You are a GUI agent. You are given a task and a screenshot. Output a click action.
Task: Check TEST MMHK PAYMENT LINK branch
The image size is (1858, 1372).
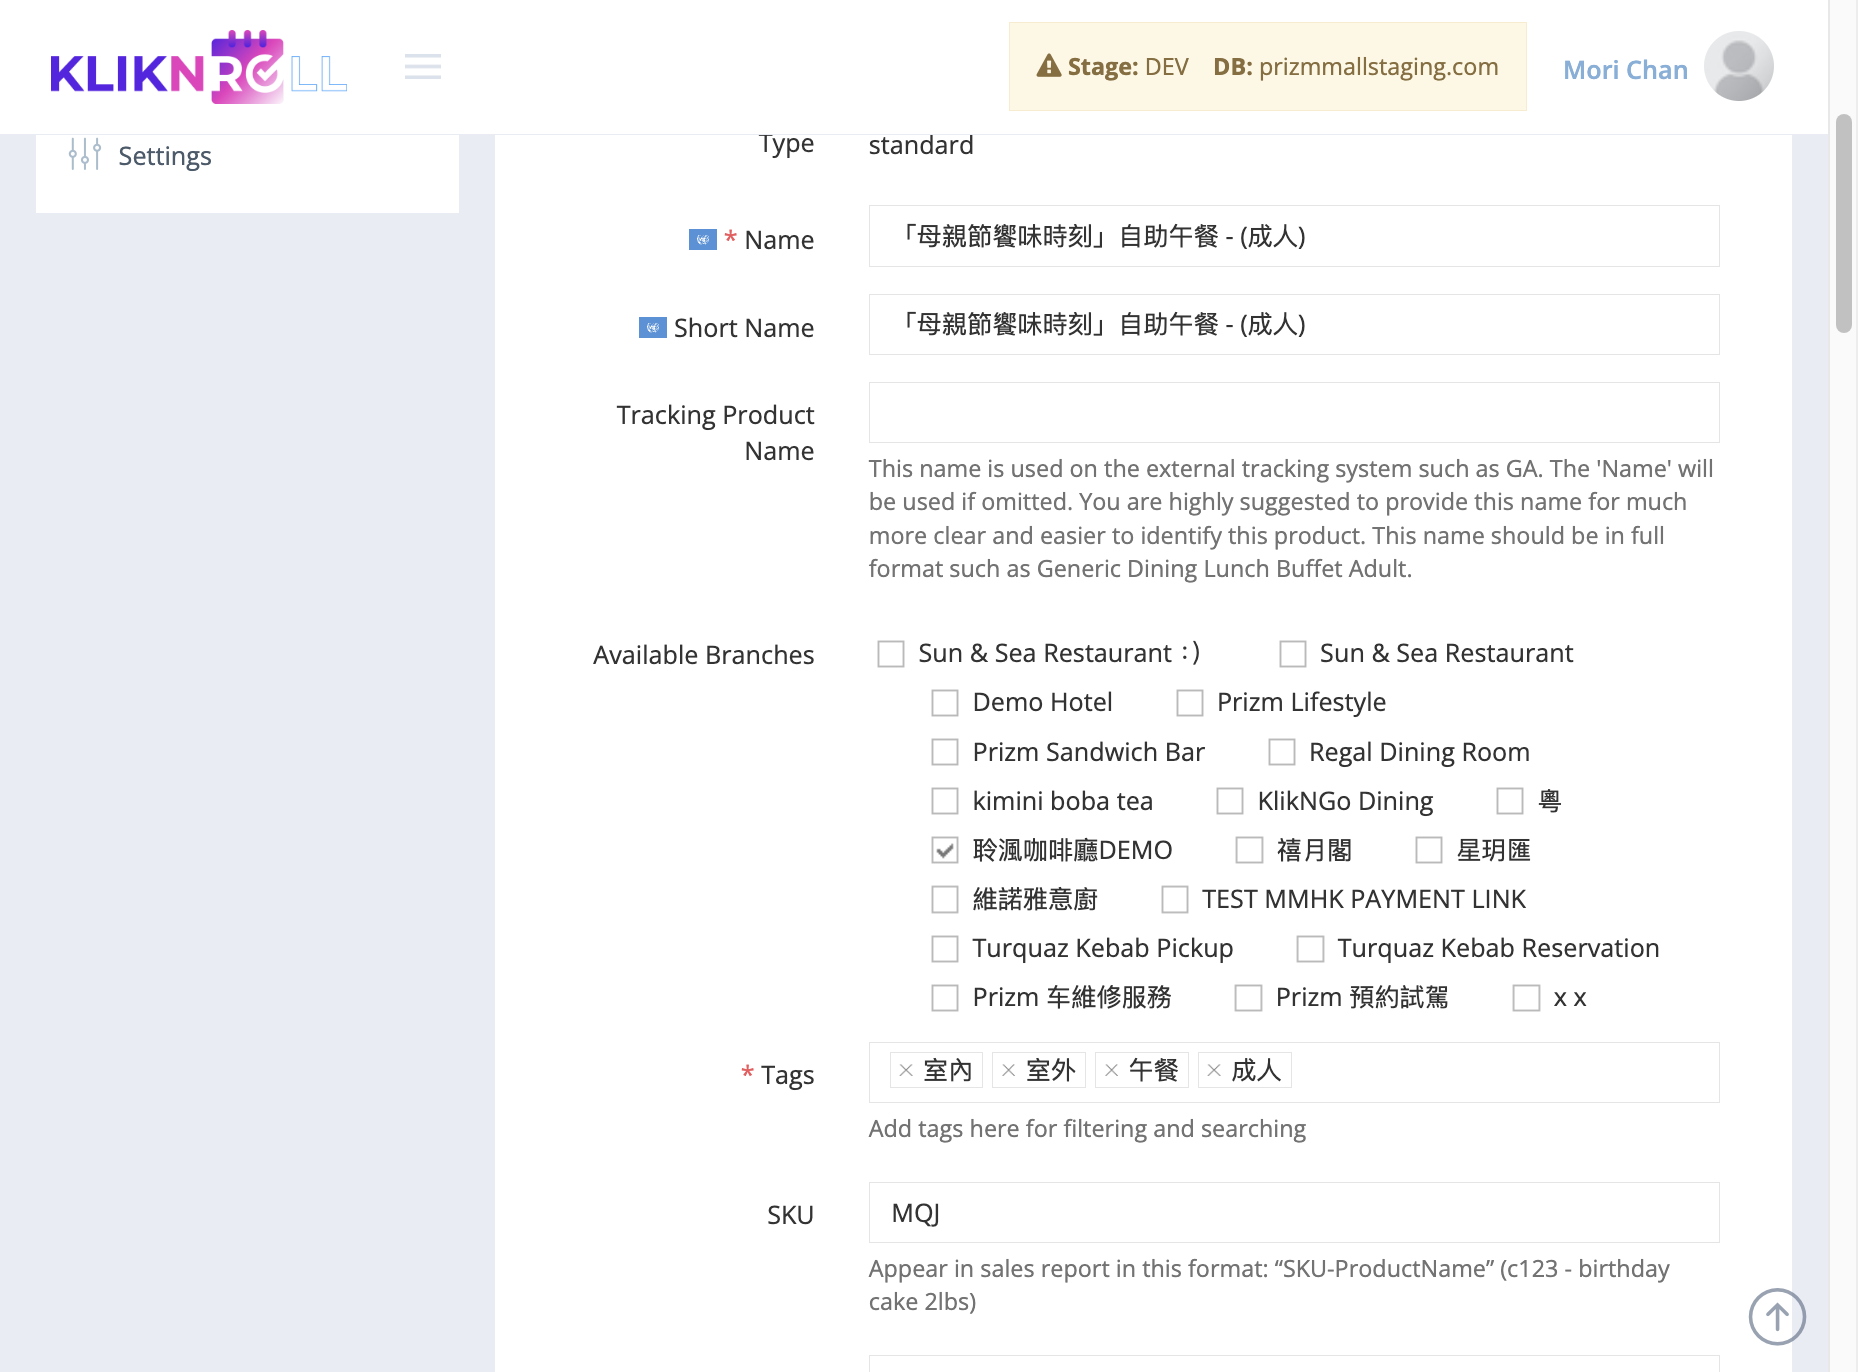point(1175,899)
